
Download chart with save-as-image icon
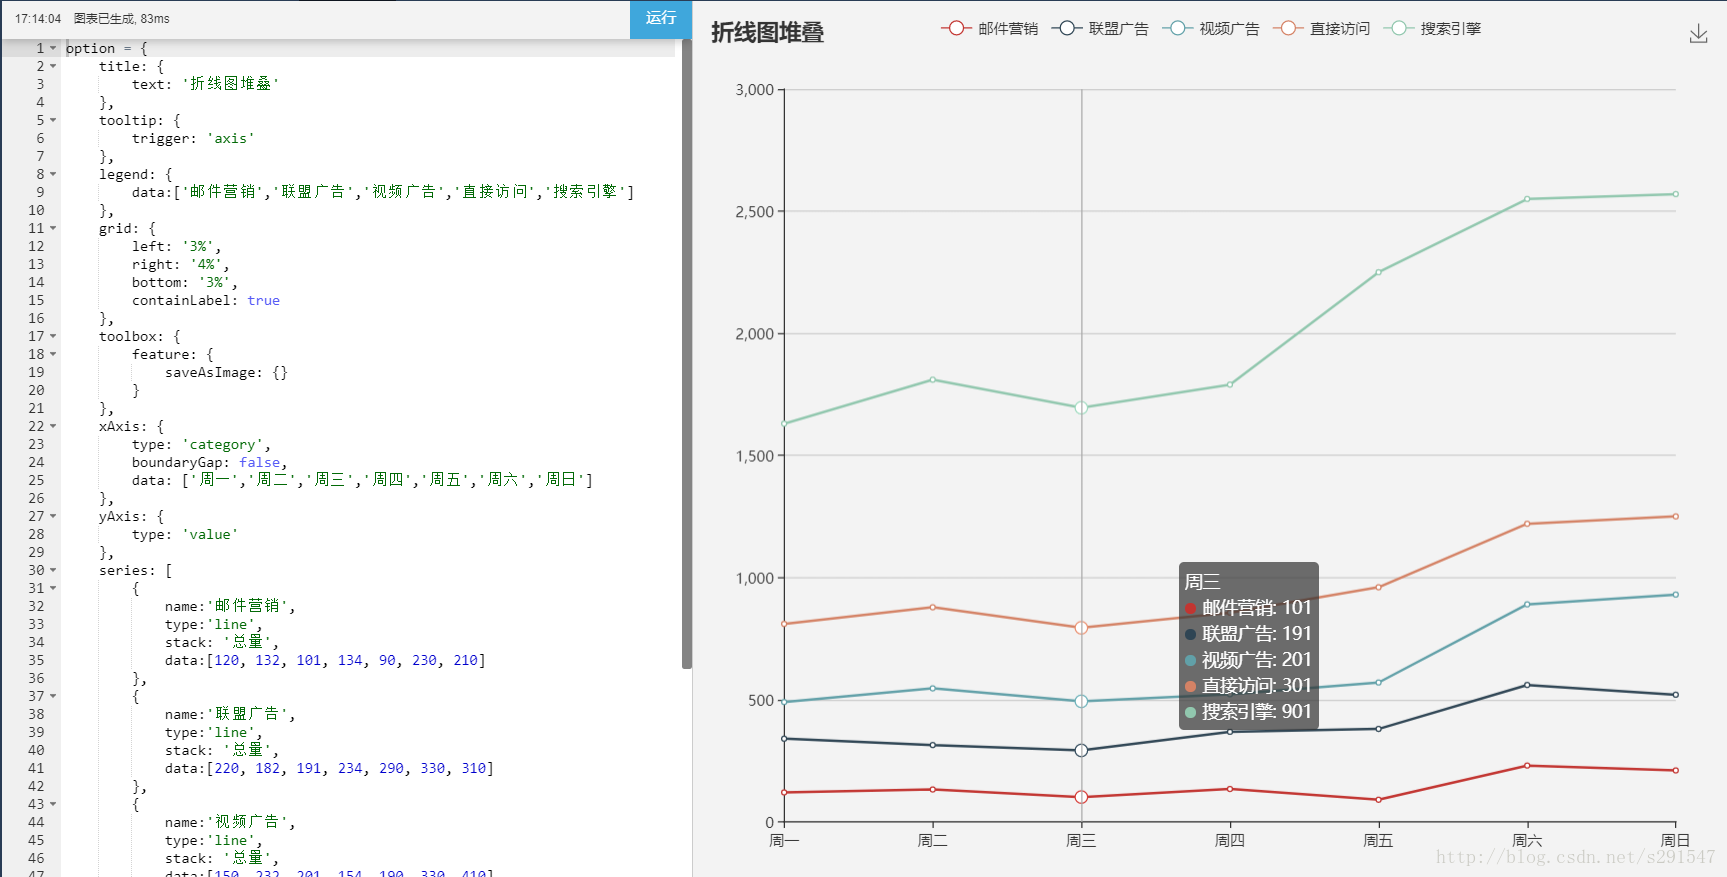(1698, 34)
